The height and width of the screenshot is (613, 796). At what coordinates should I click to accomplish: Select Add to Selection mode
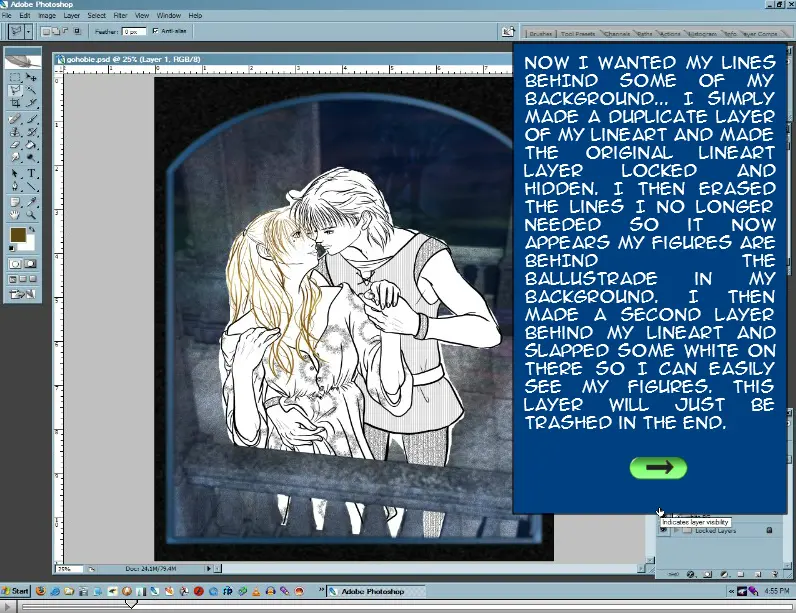55,31
